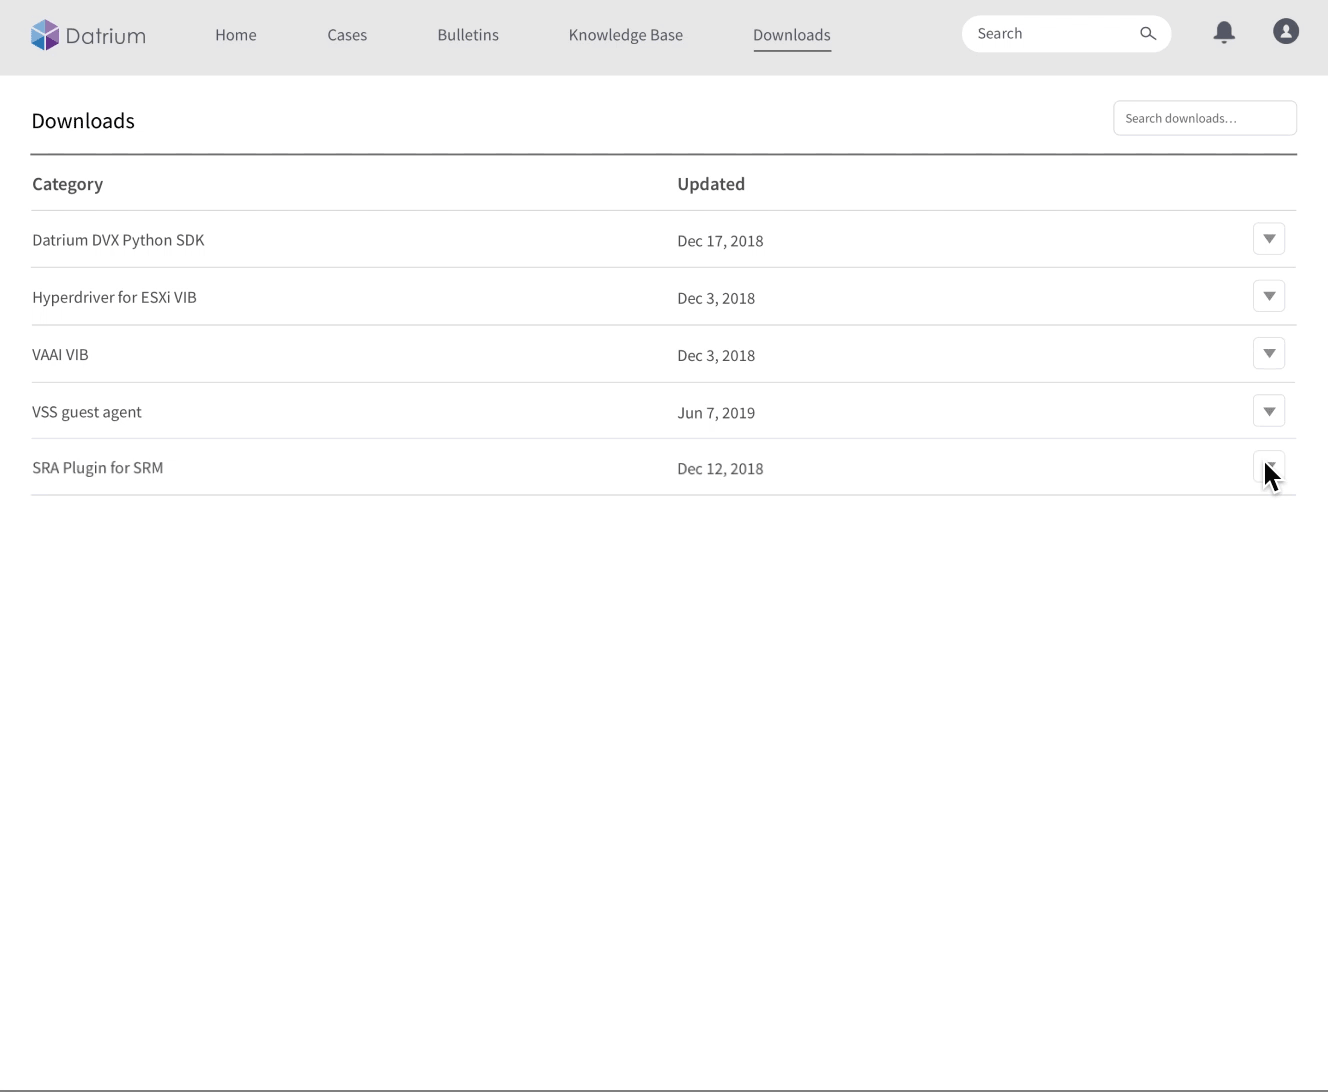Viewport: 1328px width, 1092px height.
Task: Expand the SRA Plugin for SRM row
Action: click(x=1269, y=467)
